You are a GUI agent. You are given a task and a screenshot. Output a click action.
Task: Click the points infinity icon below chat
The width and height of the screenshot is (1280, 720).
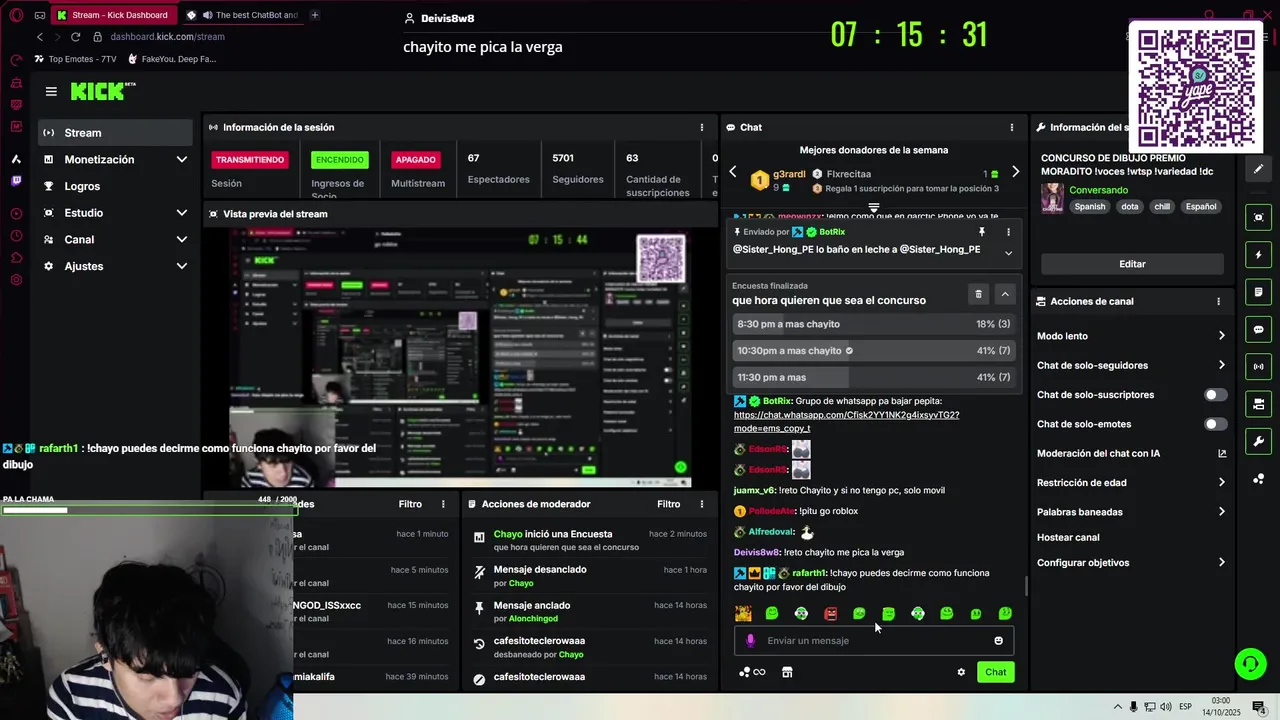click(752, 672)
